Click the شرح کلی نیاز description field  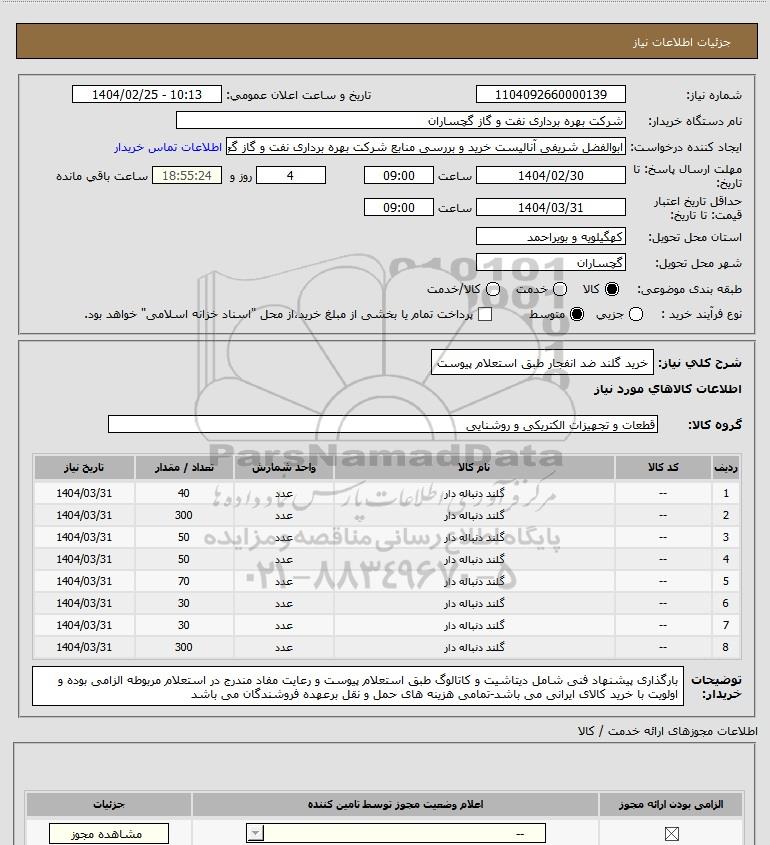pyautogui.click(x=542, y=363)
